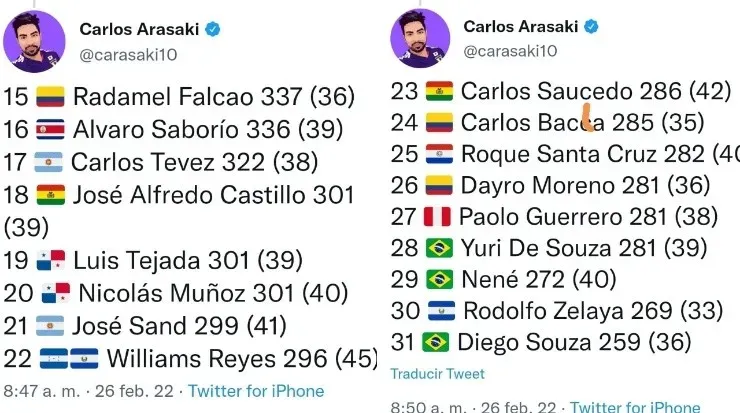The image size is (740, 413).
Task: Click the Colombia flag beside Radamel Falcao
Action: coord(50,97)
